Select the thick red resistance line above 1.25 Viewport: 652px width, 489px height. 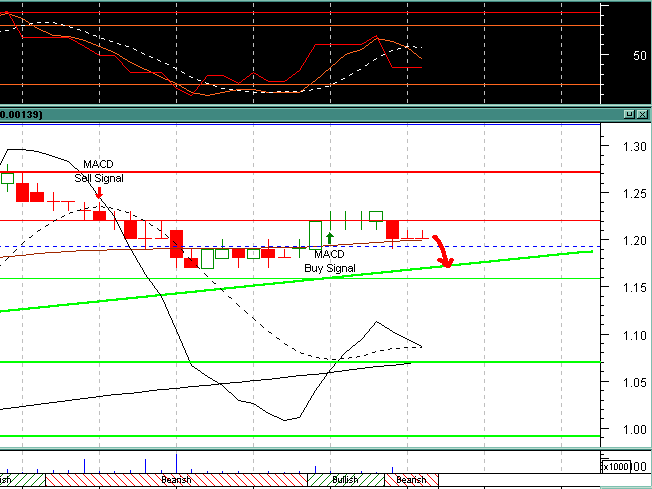(x=299, y=172)
